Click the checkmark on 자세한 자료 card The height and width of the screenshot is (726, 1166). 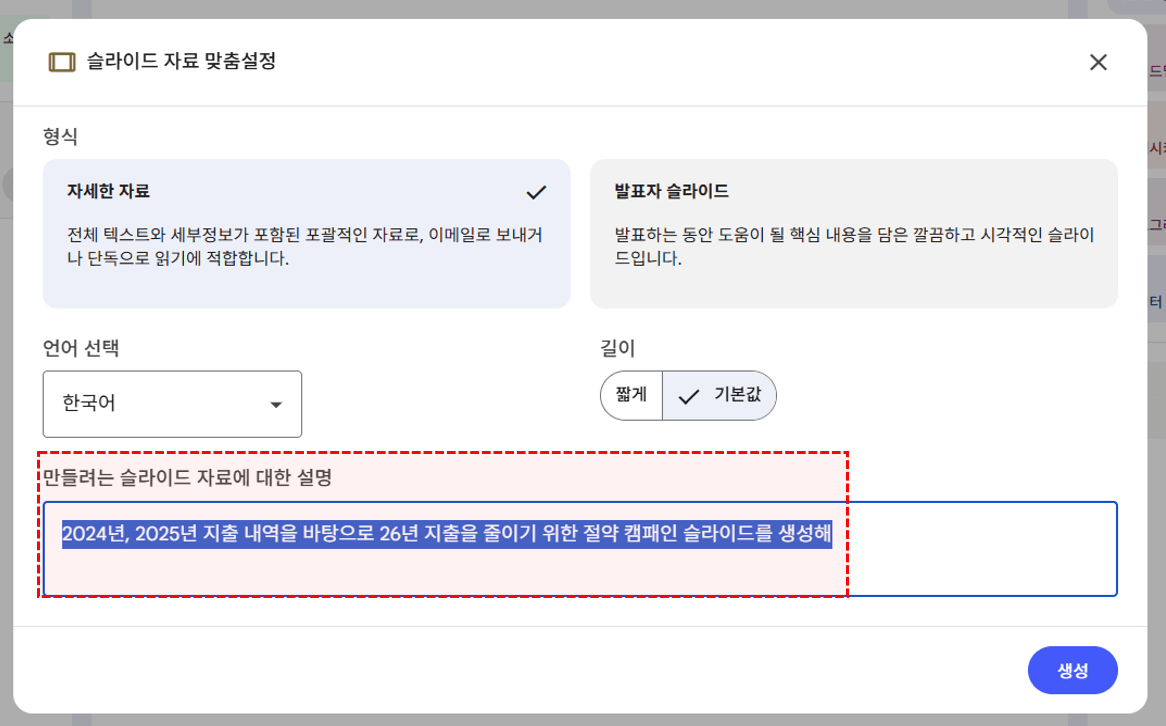(x=536, y=192)
